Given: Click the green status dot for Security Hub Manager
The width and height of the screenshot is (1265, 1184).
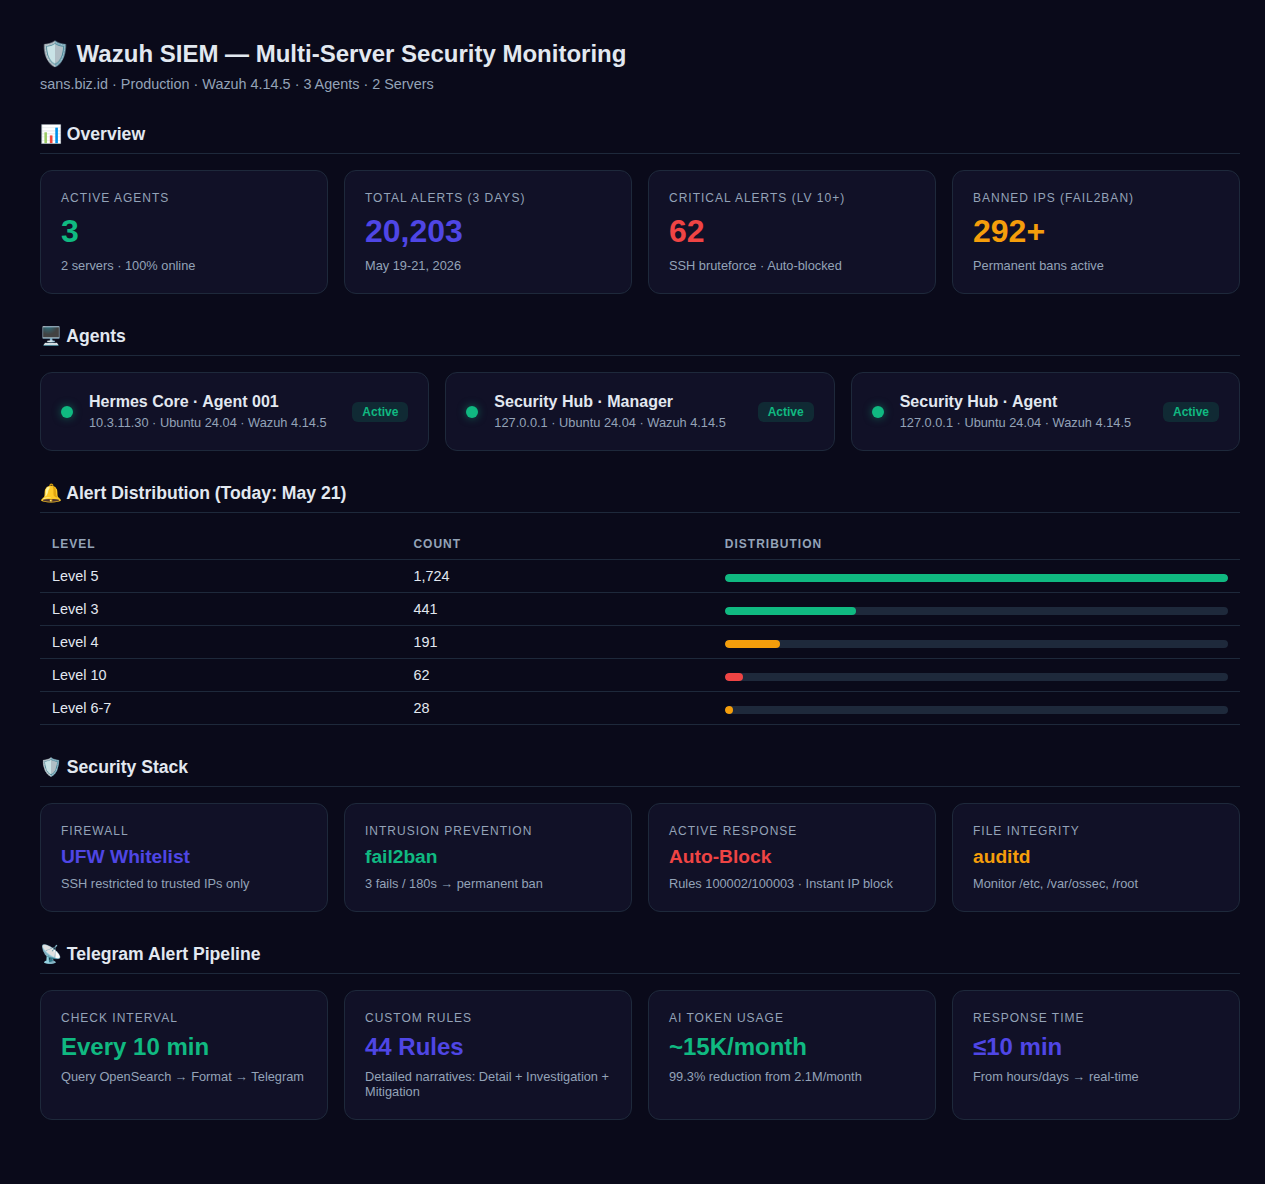Looking at the screenshot, I should [472, 412].
